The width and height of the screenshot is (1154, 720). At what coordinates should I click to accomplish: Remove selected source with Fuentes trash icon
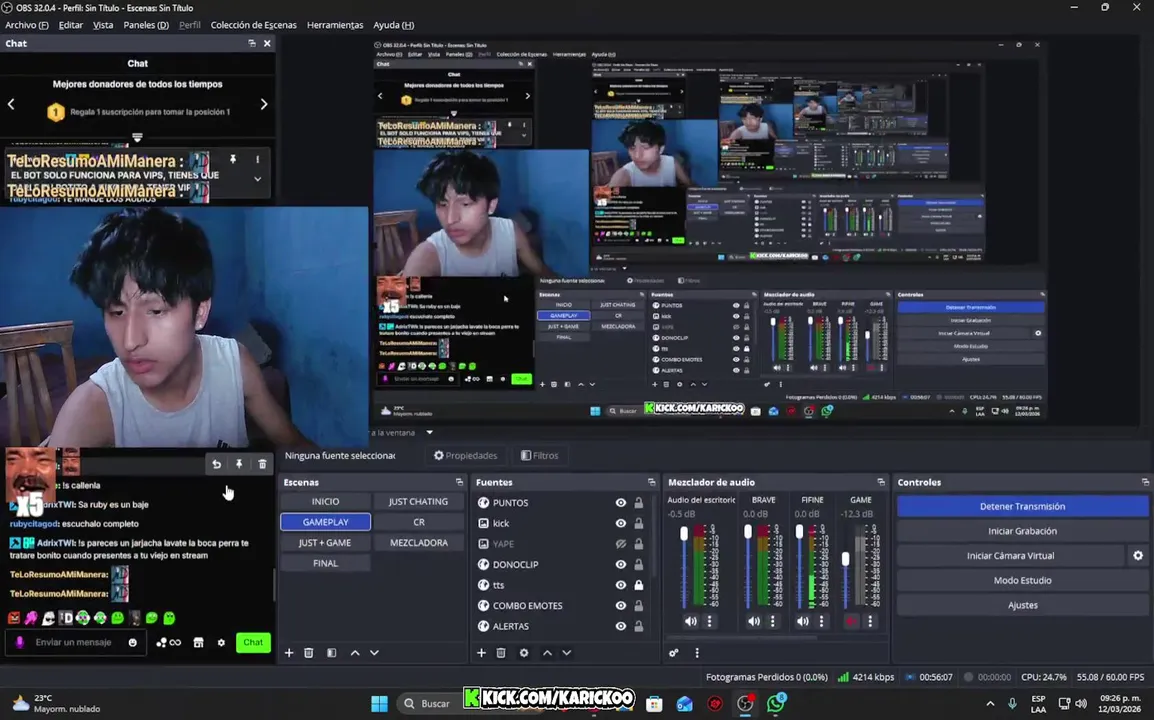tap(501, 653)
